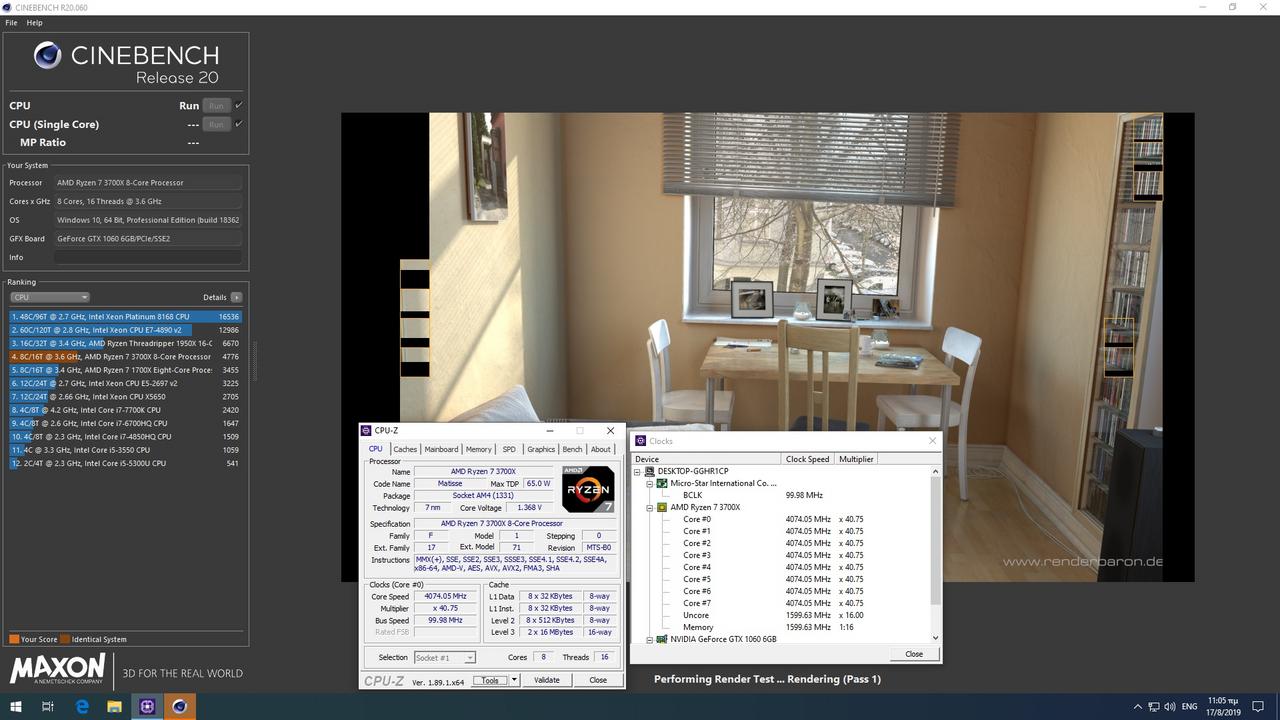The width and height of the screenshot is (1280, 720).
Task: Open the File menu in Cinebench
Action: (x=12, y=22)
